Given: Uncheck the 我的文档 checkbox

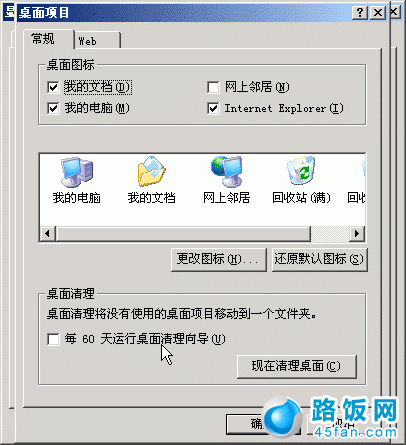Looking at the screenshot, I should [x=53, y=87].
